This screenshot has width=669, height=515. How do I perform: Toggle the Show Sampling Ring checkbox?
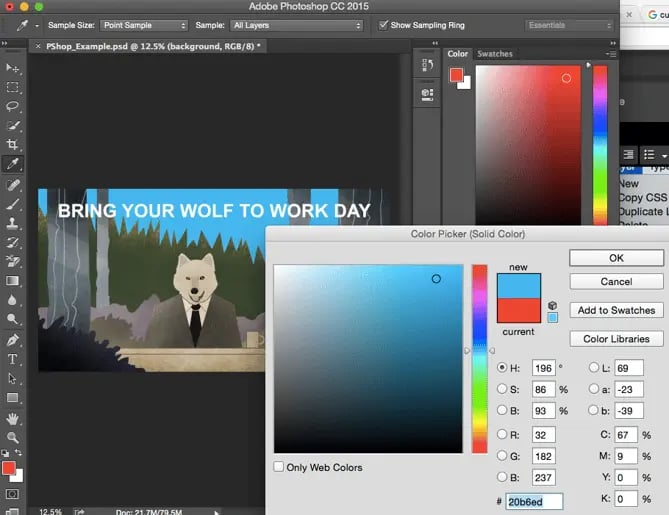tap(384, 25)
